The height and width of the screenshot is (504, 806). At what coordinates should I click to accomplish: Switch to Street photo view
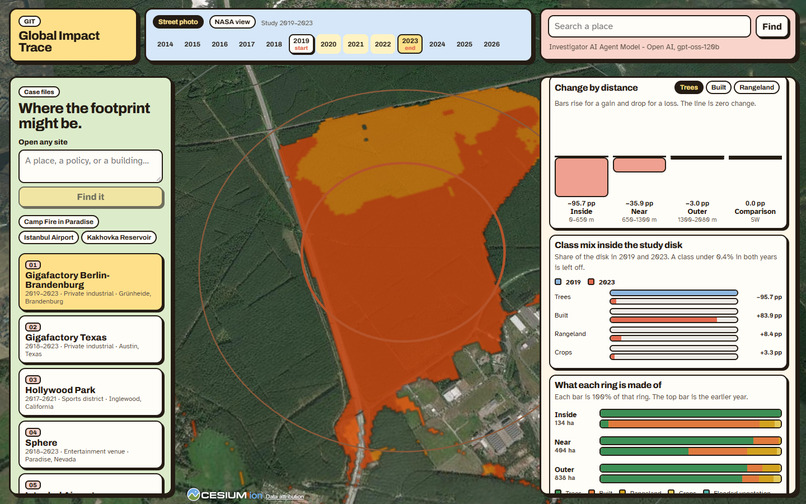178,22
